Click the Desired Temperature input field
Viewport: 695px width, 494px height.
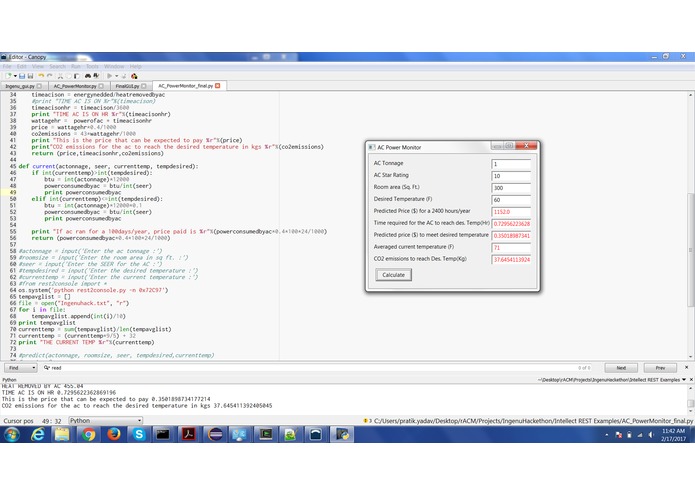coord(511,200)
